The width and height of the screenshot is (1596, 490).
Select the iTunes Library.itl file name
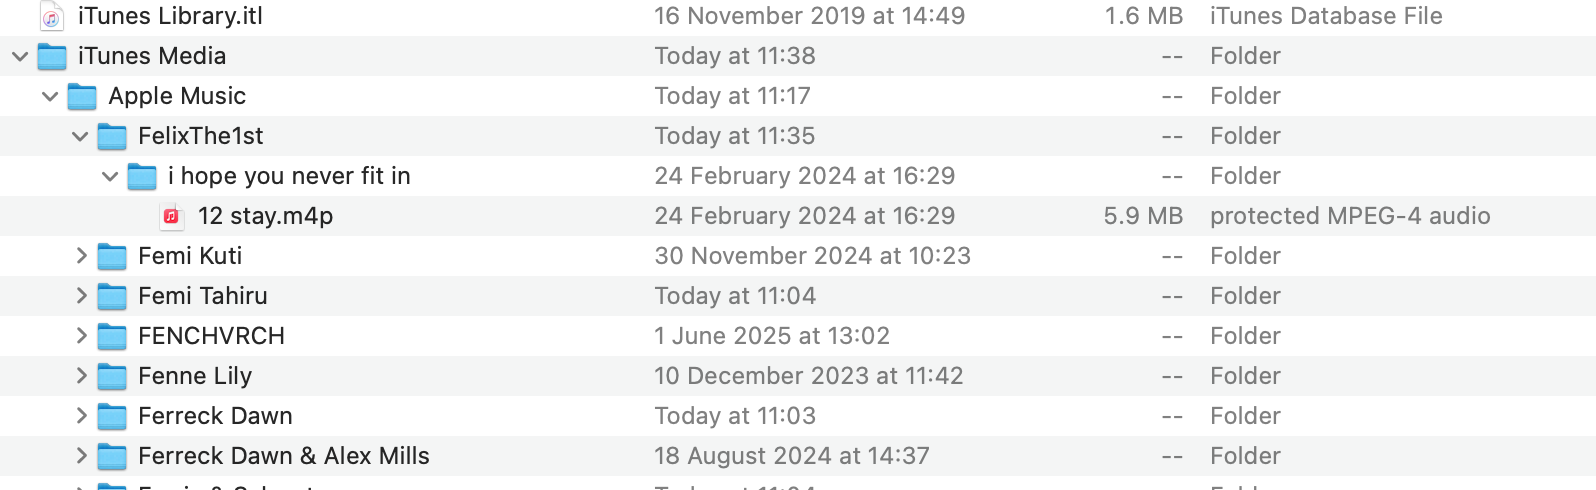170,16
